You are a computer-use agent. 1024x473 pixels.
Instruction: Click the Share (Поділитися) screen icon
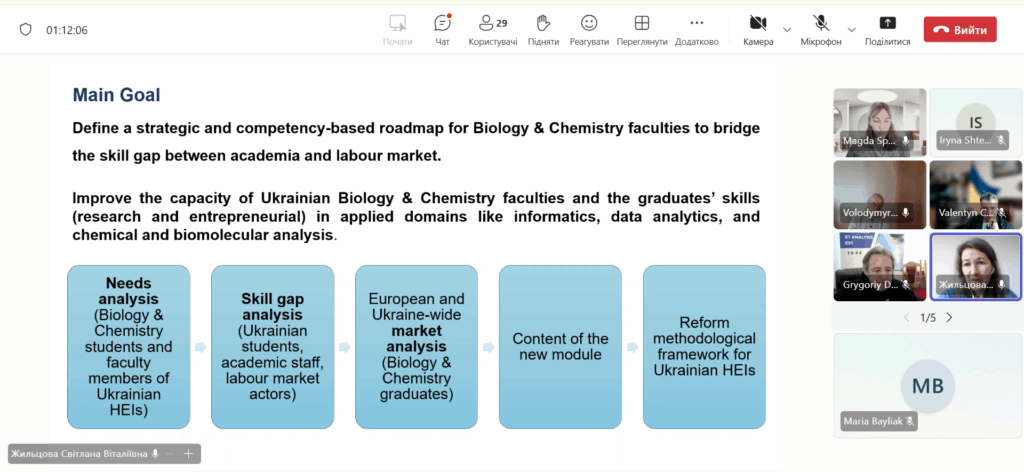coord(887,29)
